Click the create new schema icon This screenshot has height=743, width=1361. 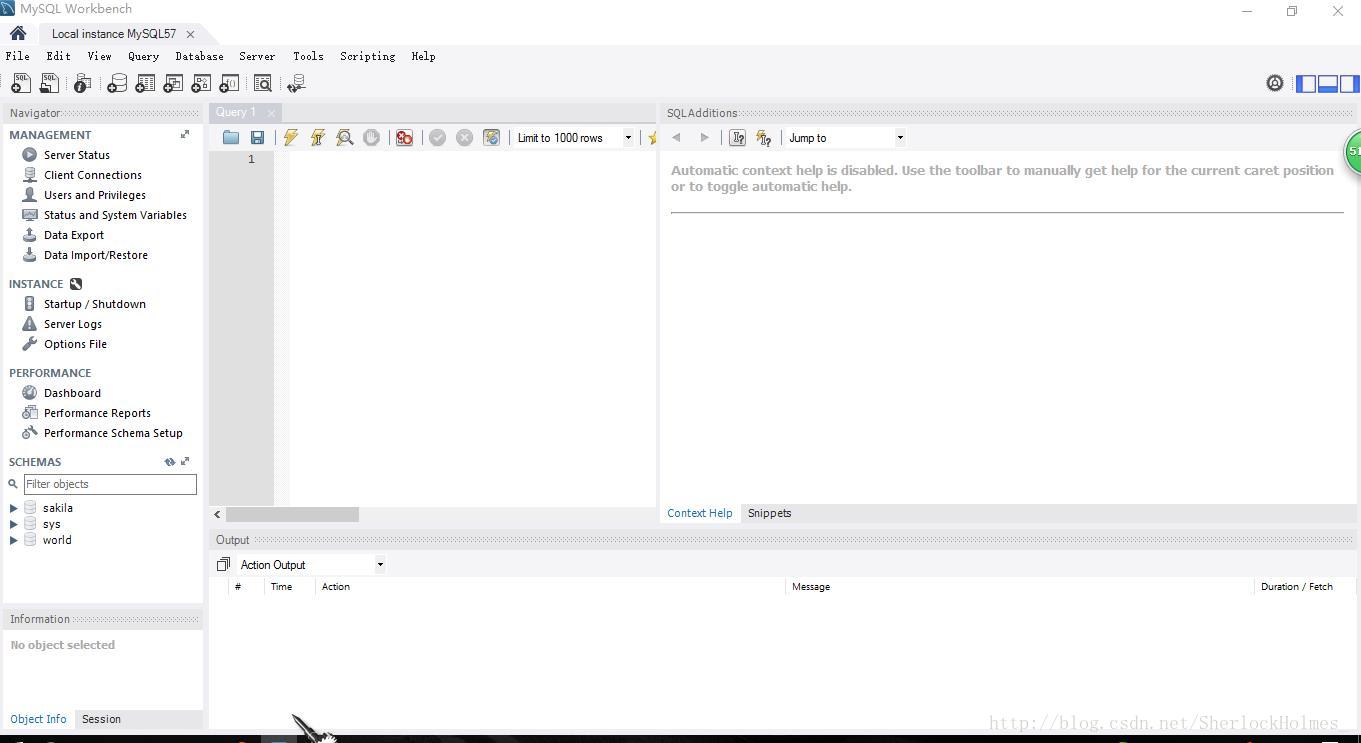[117, 84]
